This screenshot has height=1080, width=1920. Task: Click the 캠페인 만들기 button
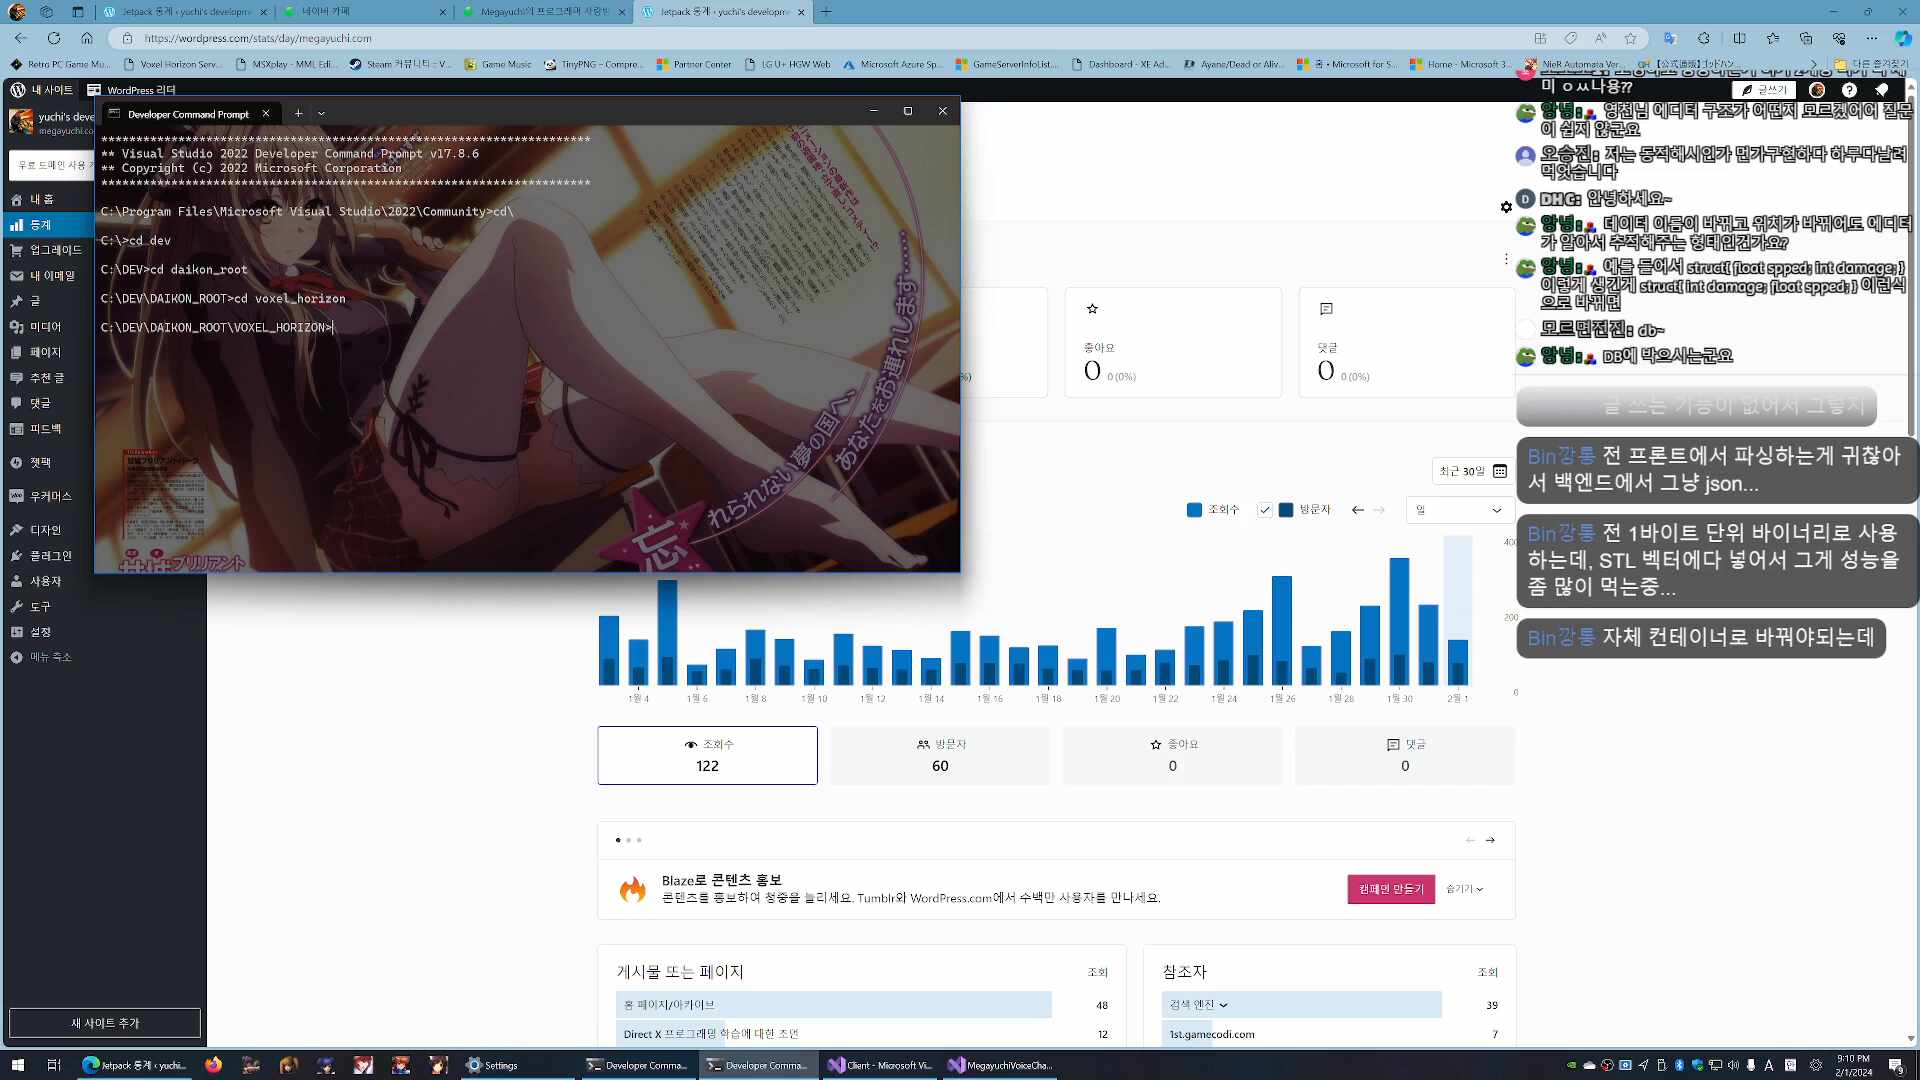[1390, 889]
